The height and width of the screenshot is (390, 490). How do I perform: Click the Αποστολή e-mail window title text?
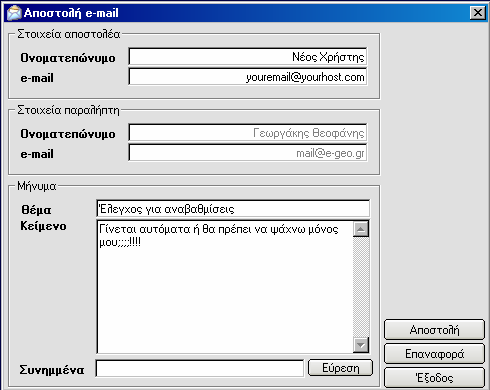coord(71,13)
